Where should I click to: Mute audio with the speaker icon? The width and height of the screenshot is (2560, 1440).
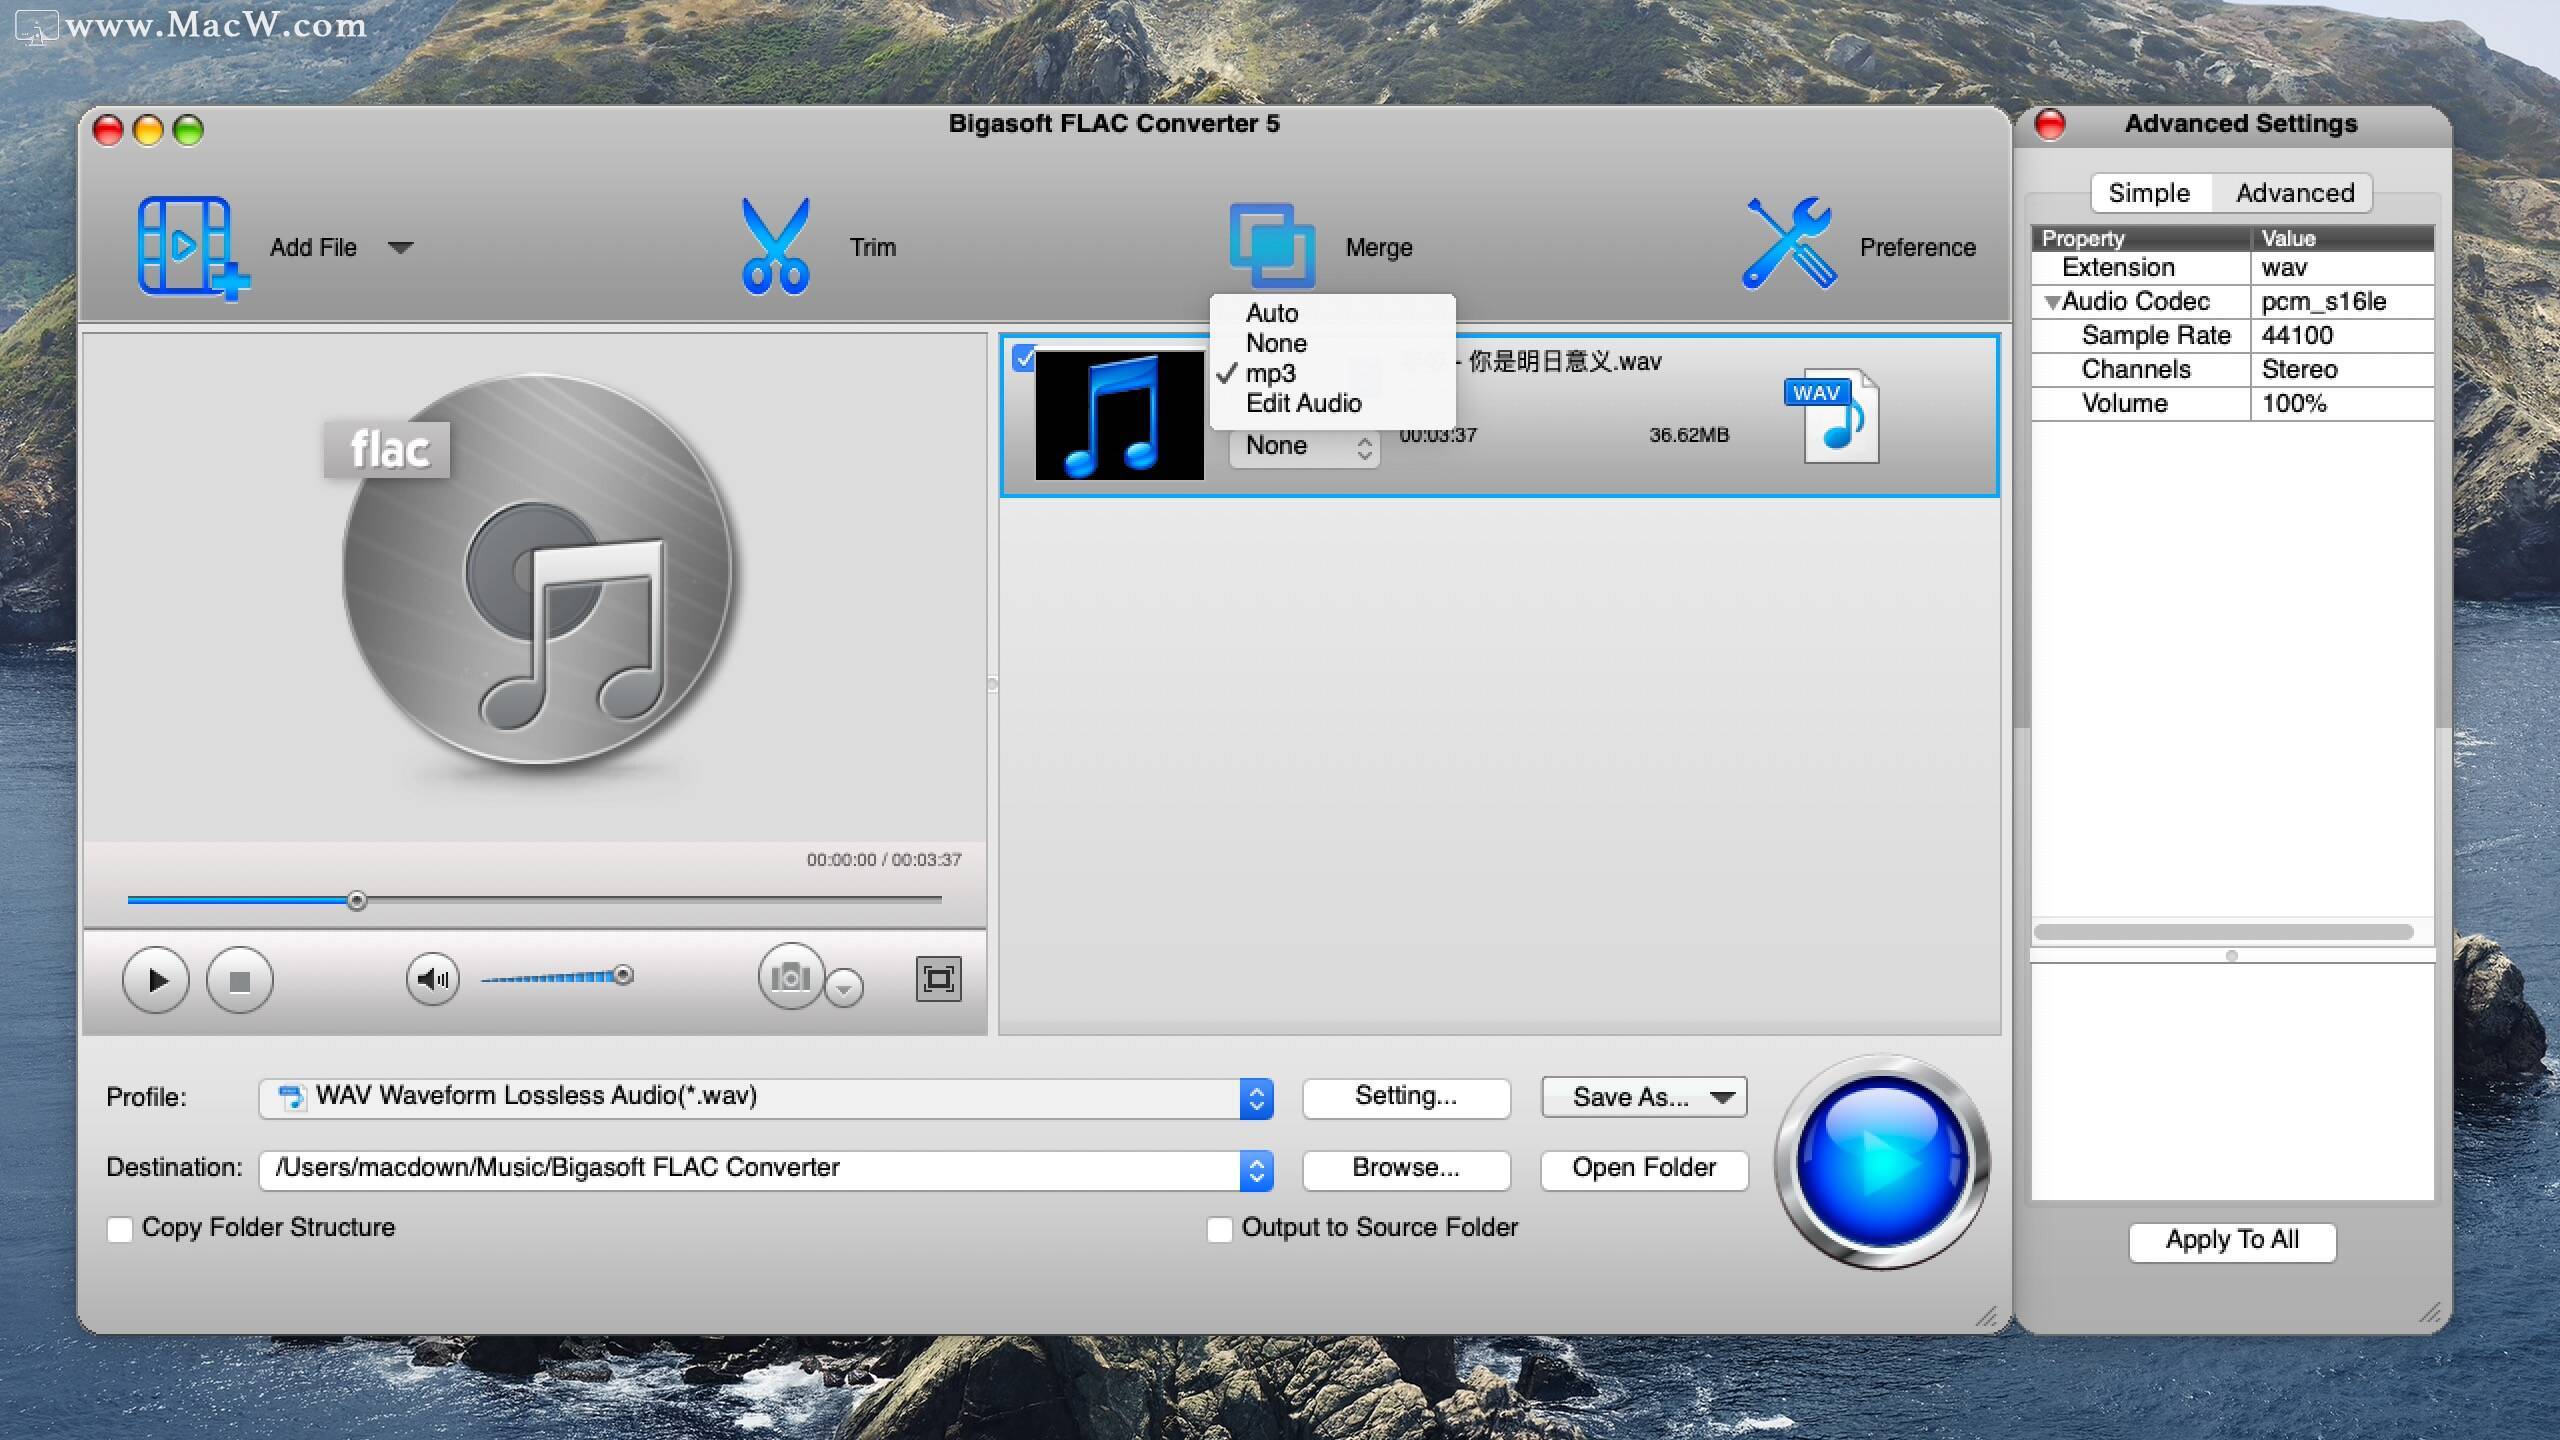[433, 979]
